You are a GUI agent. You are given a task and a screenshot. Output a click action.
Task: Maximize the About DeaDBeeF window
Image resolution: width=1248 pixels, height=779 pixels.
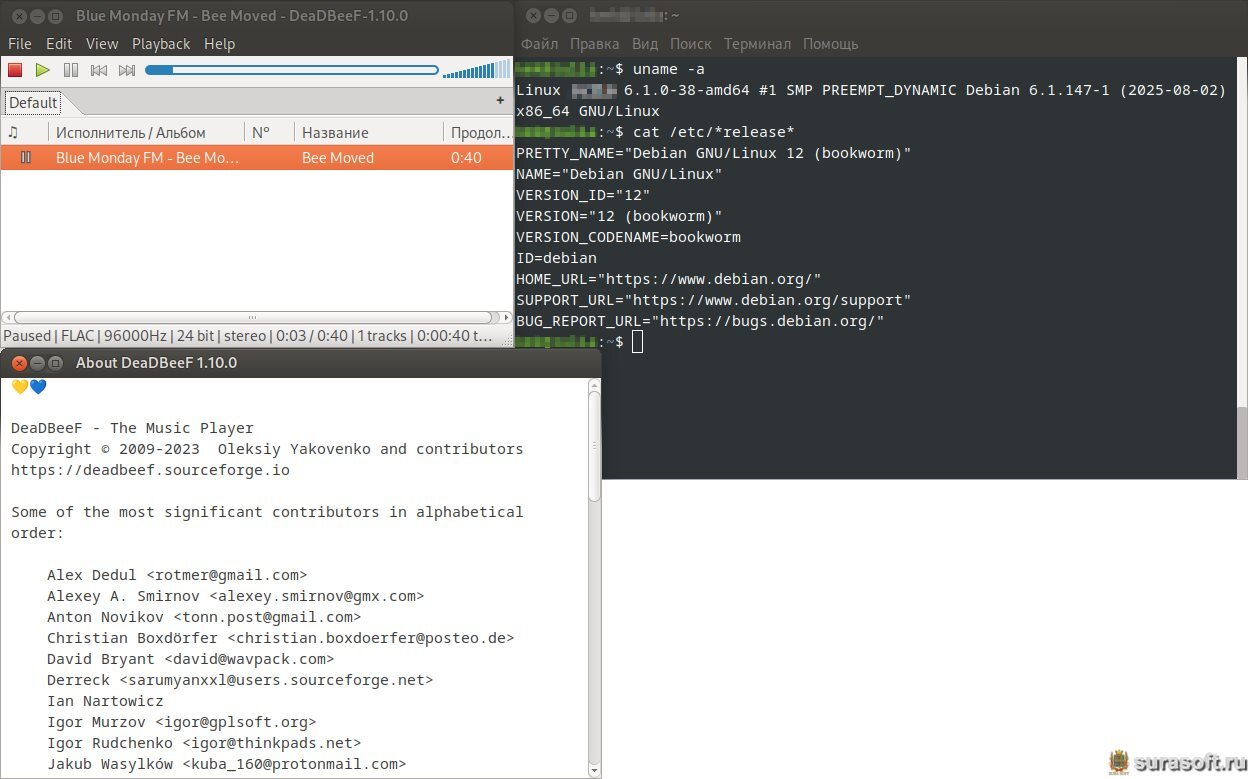pos(56,363)
